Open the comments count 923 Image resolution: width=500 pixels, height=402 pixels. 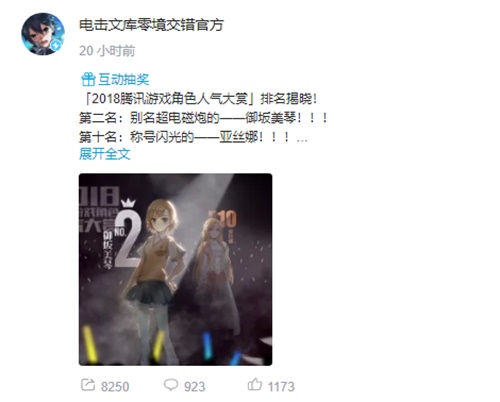point(195,387)
